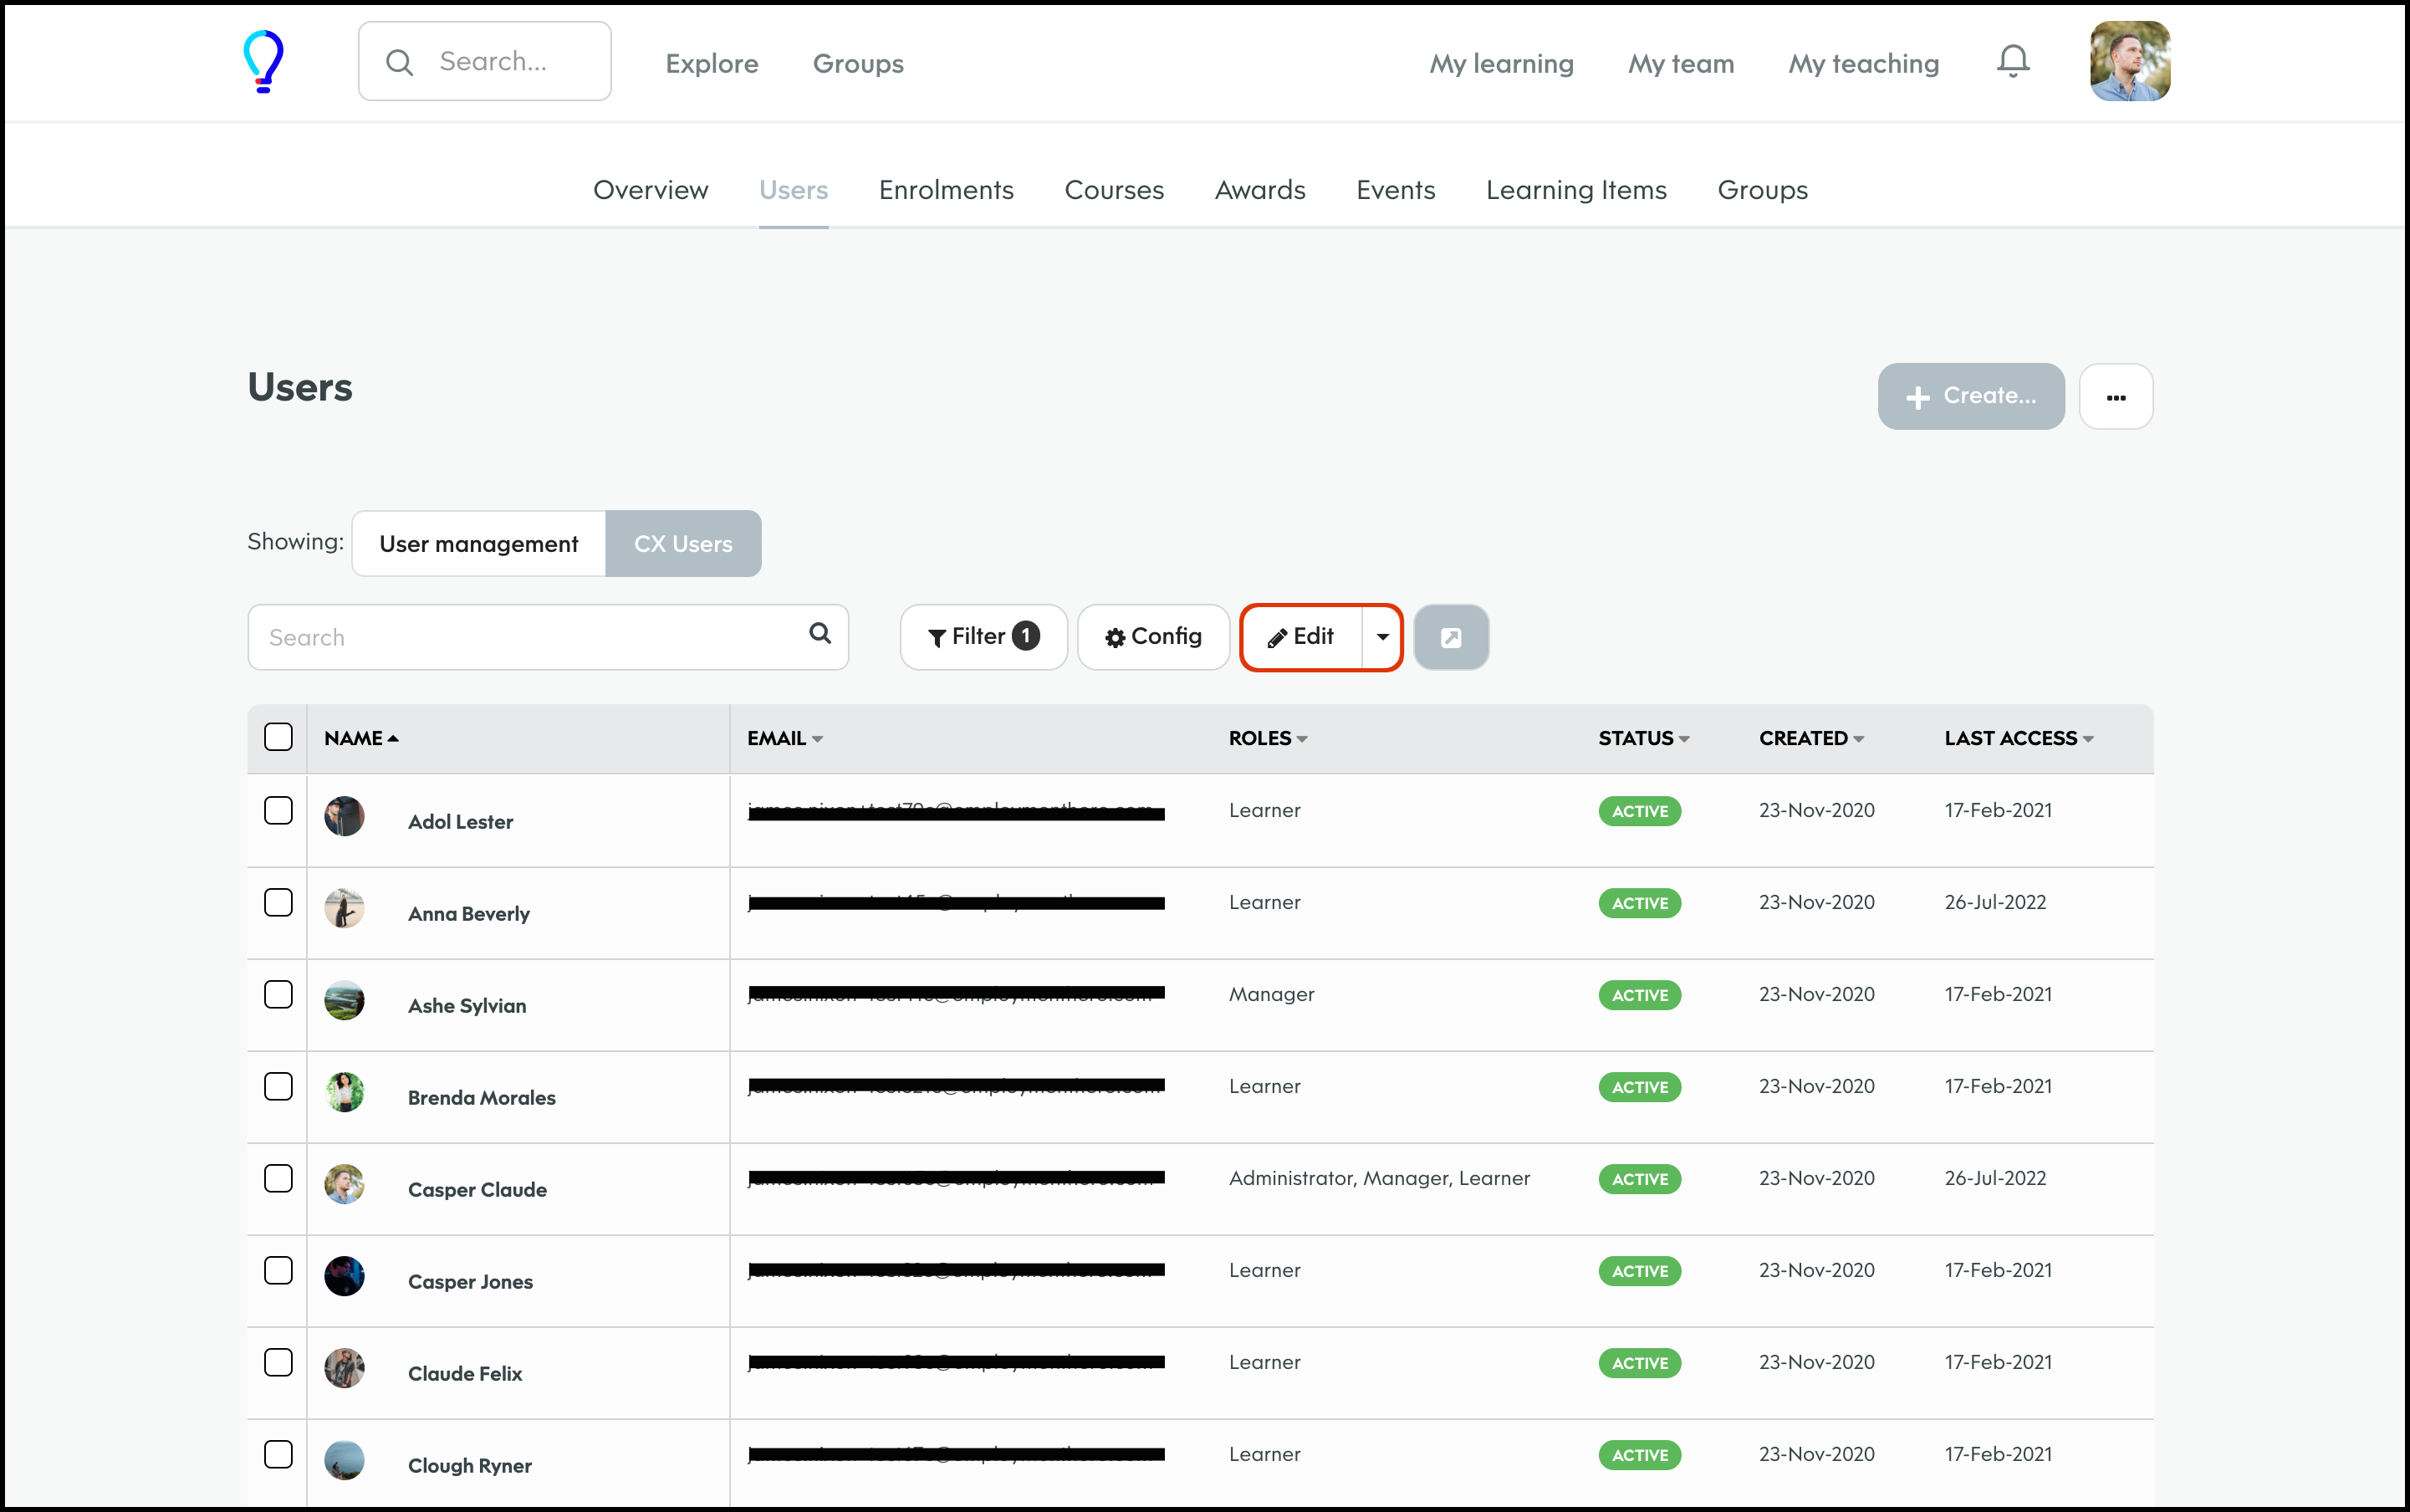Click Casper Claude's avatar thumbnail
The height and width of the screenshot is (1512, 2410).
(x=344, y=1184)
